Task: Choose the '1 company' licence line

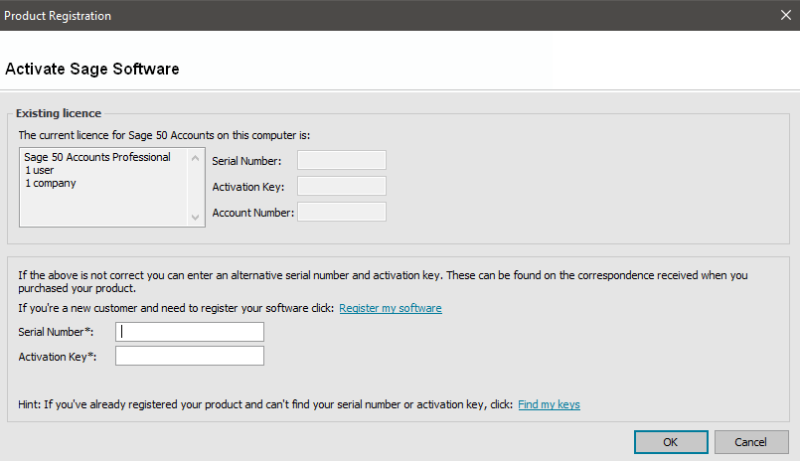Action: pyautogui.click(x=50, y=183)
